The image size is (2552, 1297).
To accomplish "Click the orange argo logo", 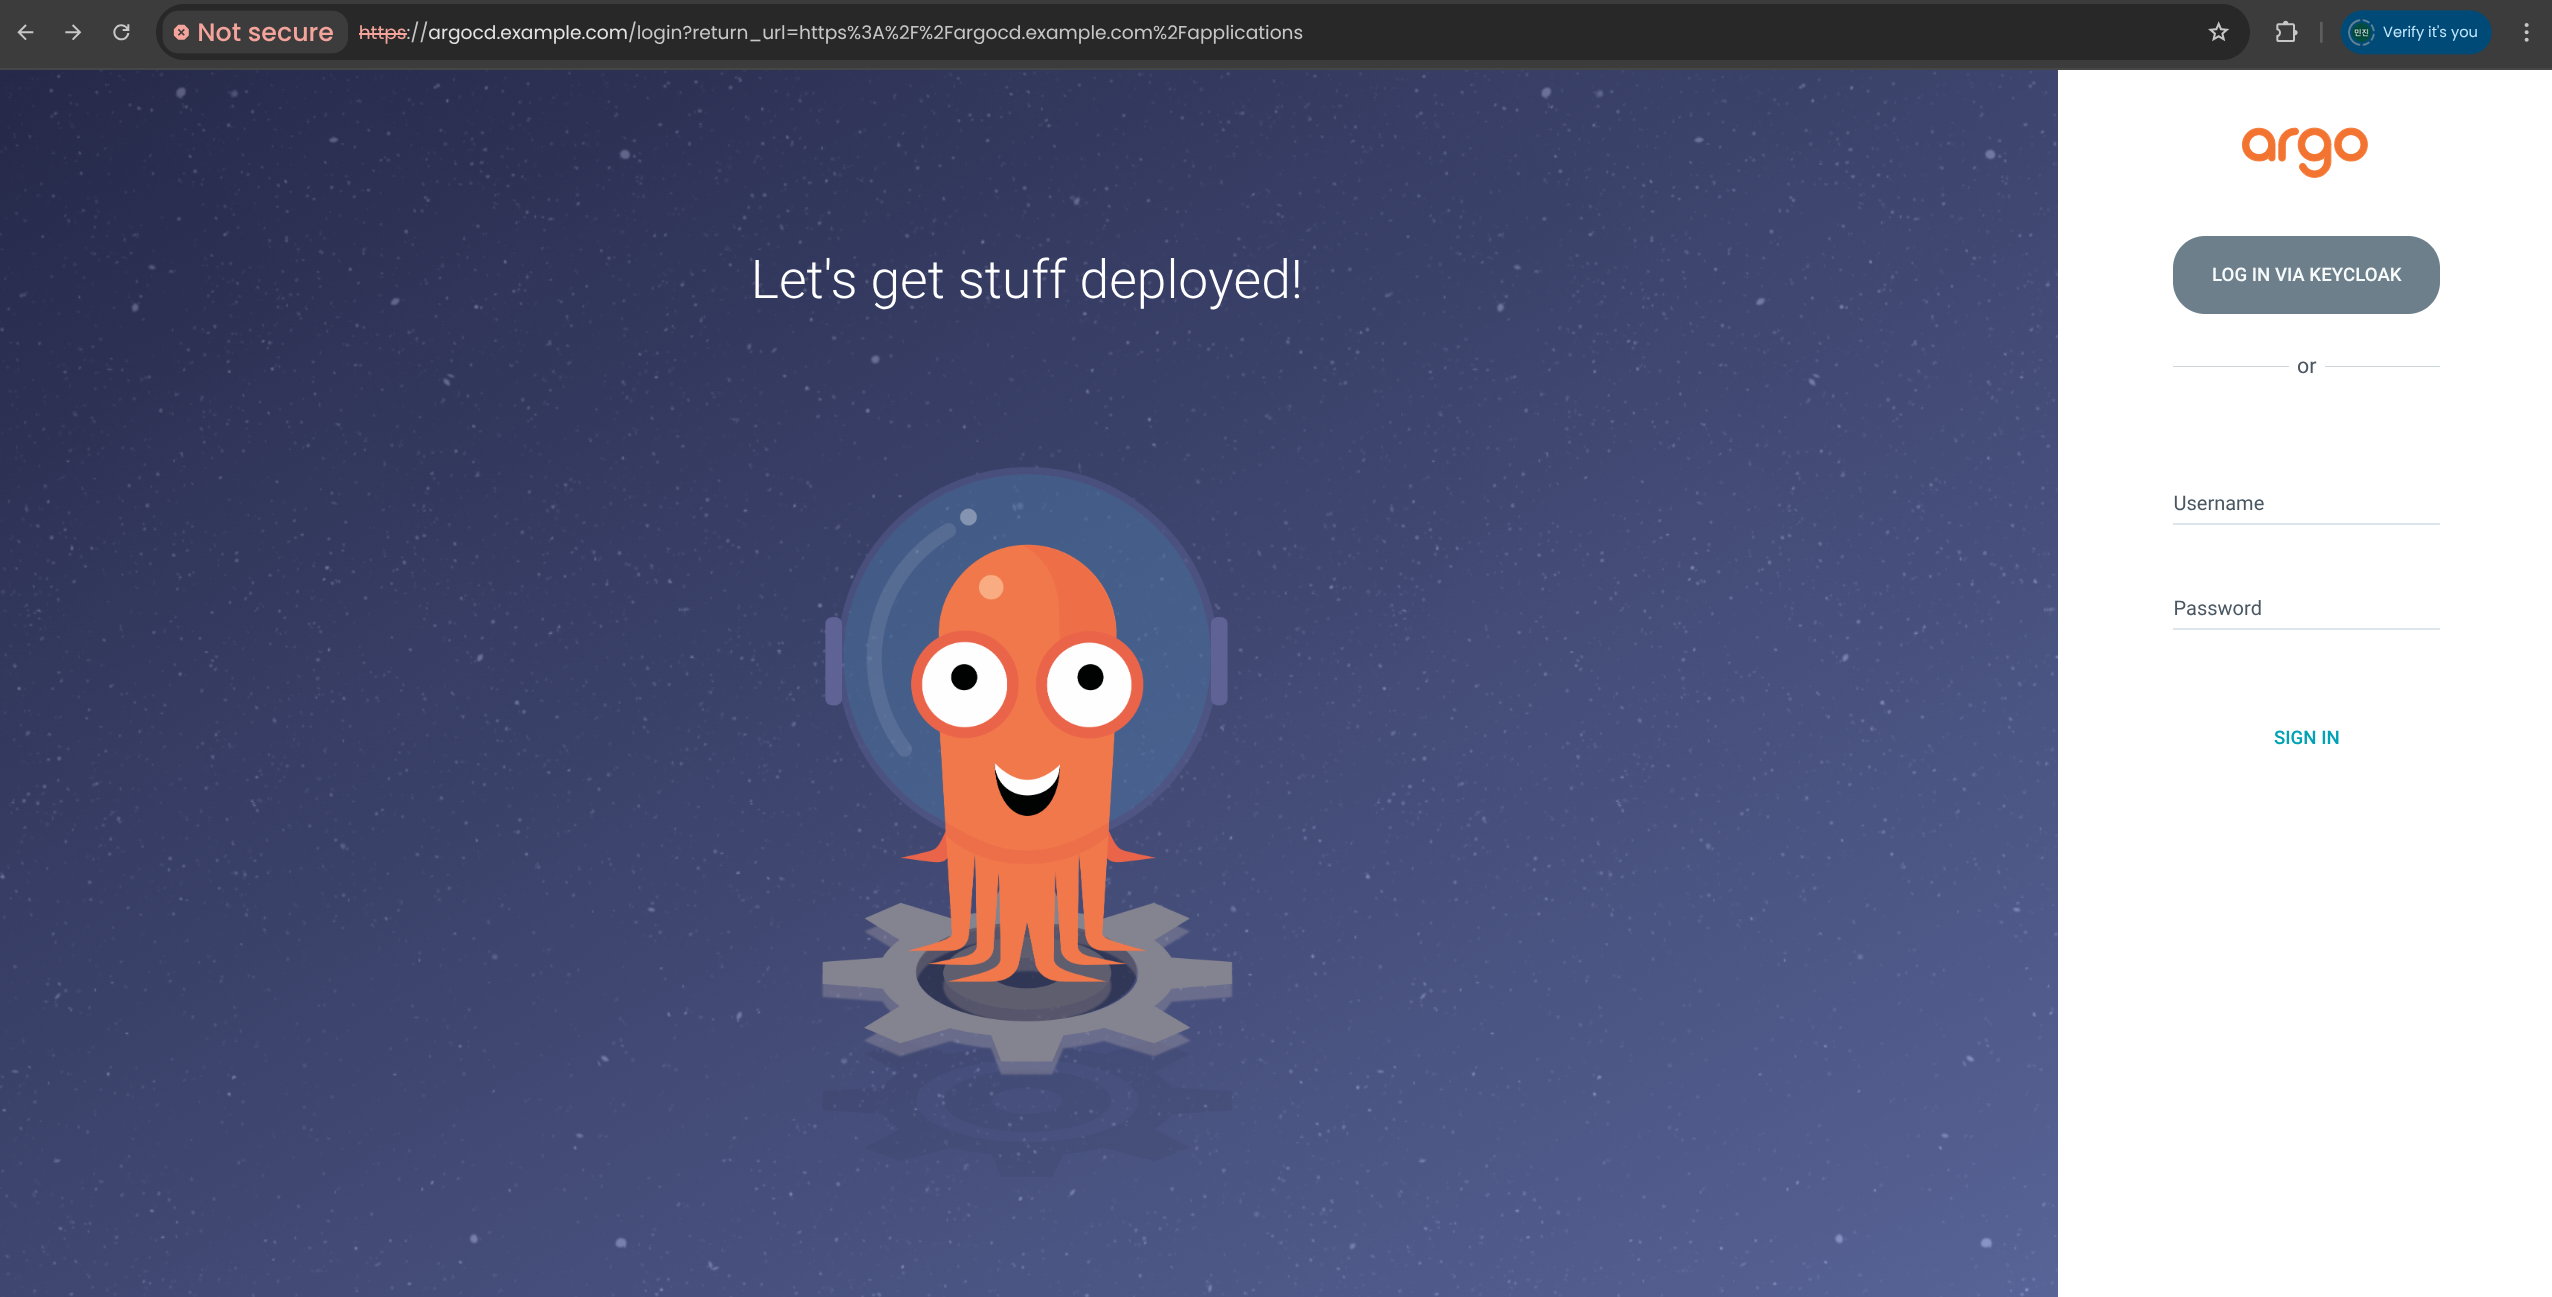I will point(2304,150).
